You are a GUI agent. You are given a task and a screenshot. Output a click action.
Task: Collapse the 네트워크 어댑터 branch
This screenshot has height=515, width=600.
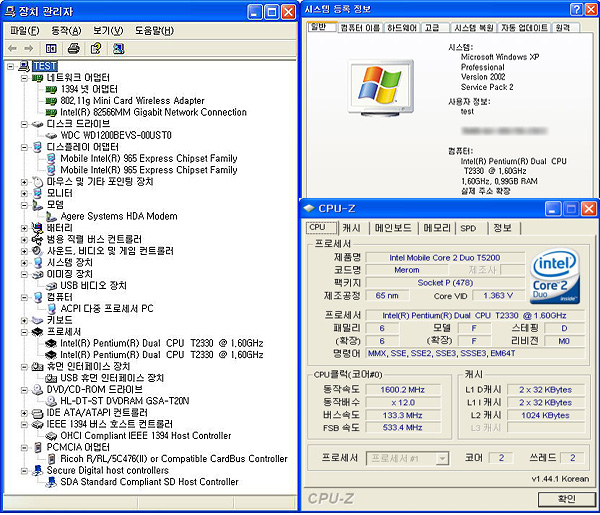coord(24,78)
